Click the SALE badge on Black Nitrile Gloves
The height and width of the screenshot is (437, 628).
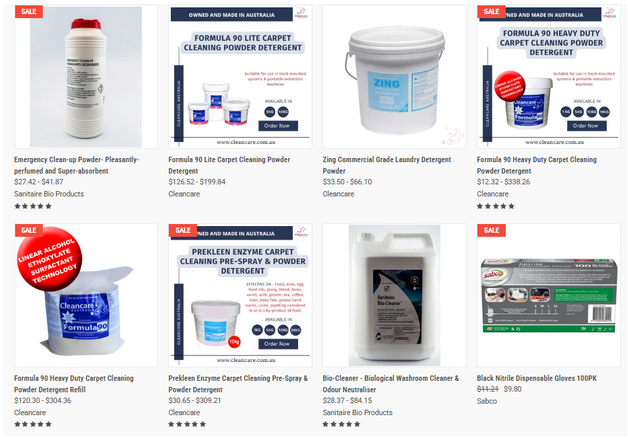[491, 230]
